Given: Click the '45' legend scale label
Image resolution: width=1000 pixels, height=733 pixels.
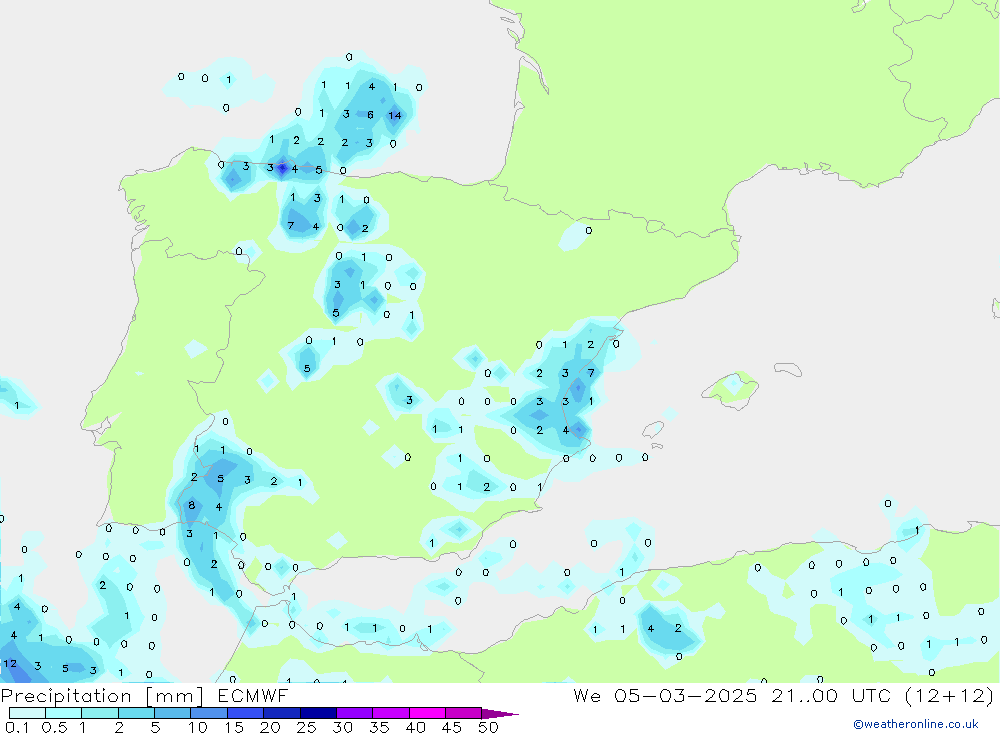Looking at the screenshot, I should pos(452,727).
